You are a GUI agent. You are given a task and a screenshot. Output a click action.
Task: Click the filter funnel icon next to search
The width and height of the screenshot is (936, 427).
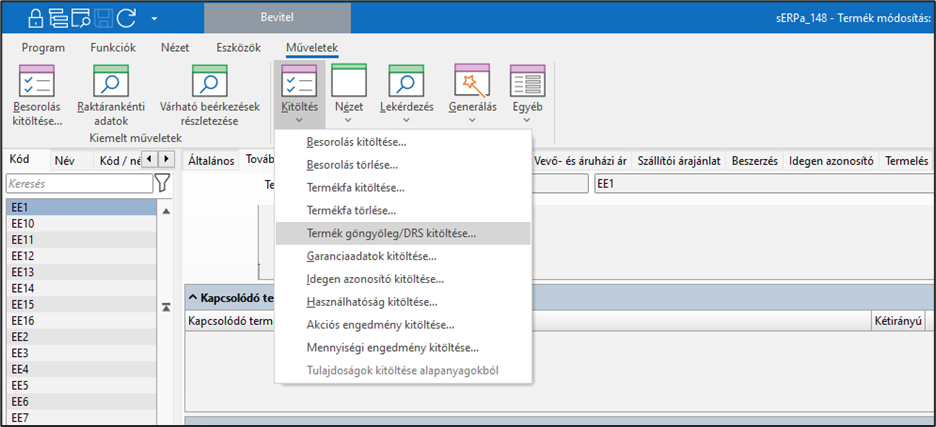[x=162, y=183]
